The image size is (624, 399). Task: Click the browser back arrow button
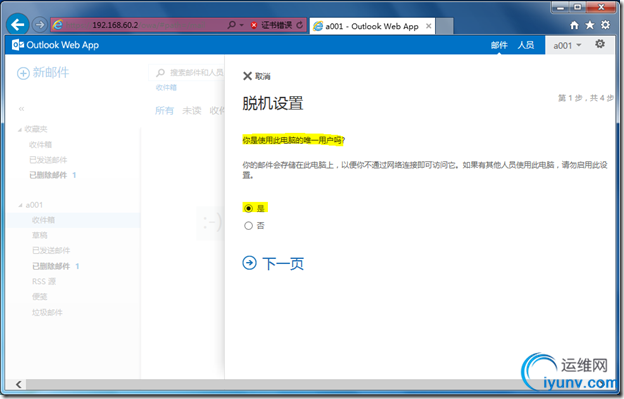tap(18, 25)
